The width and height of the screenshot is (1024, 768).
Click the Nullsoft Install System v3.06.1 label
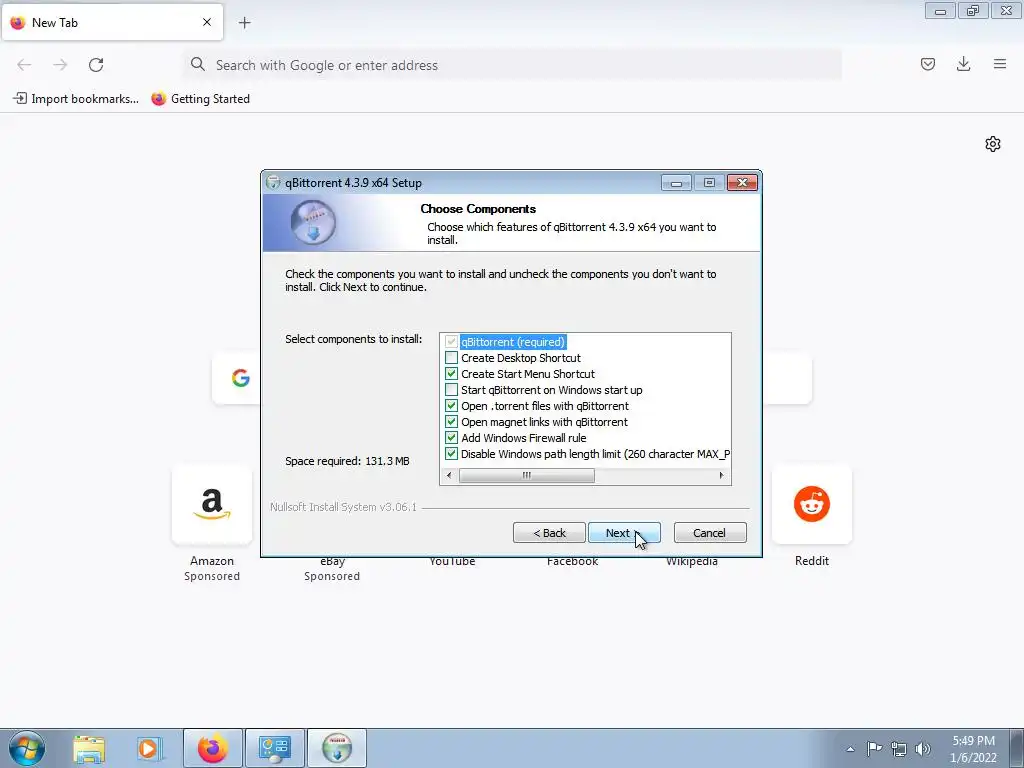click(x=344, y=507)
